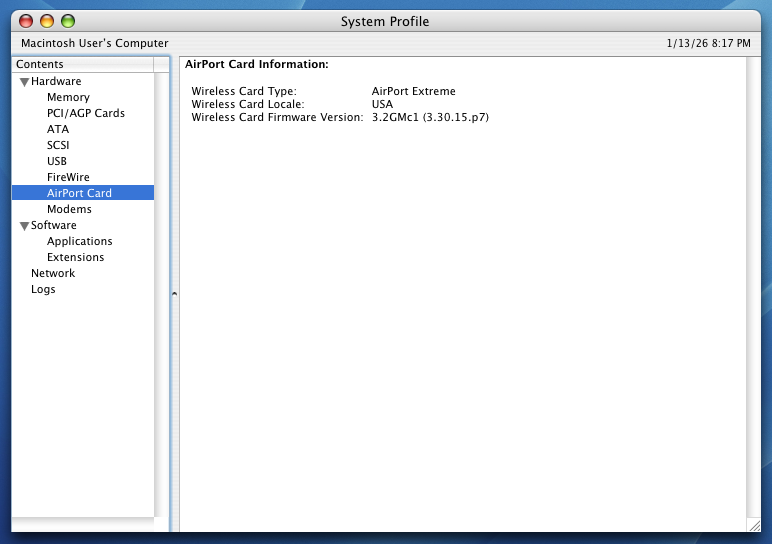This screenshot has height=544, width=772.
Task: Click the 'AirPort Extreme' card type value
Action: [x=414, y=91]
